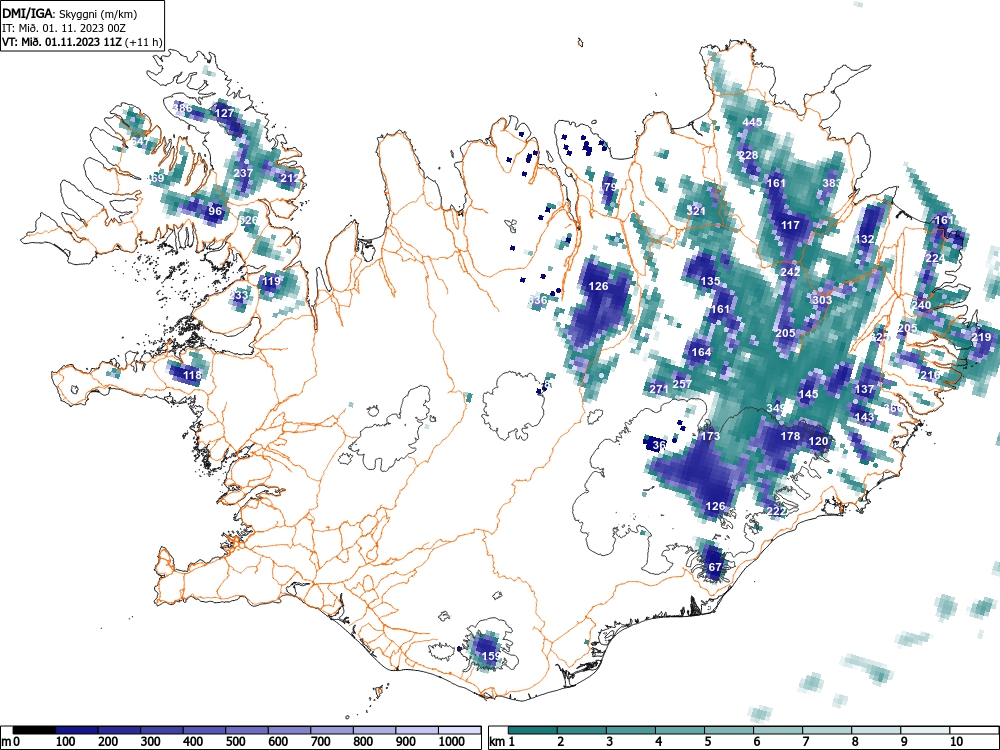Click the visibility value 127 in Westfjords
This screenshot has height=750, width=1000.
(x=224, y=113)
